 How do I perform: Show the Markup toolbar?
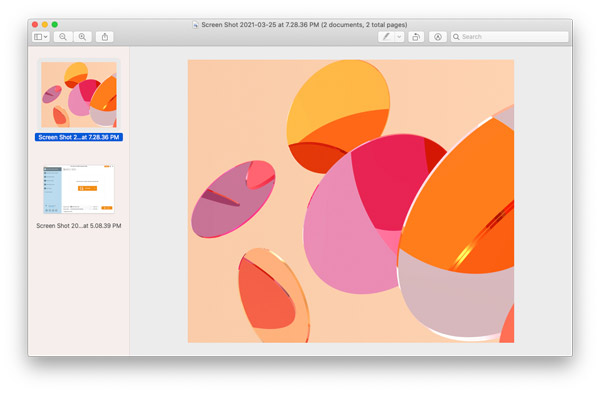[438, 37]
